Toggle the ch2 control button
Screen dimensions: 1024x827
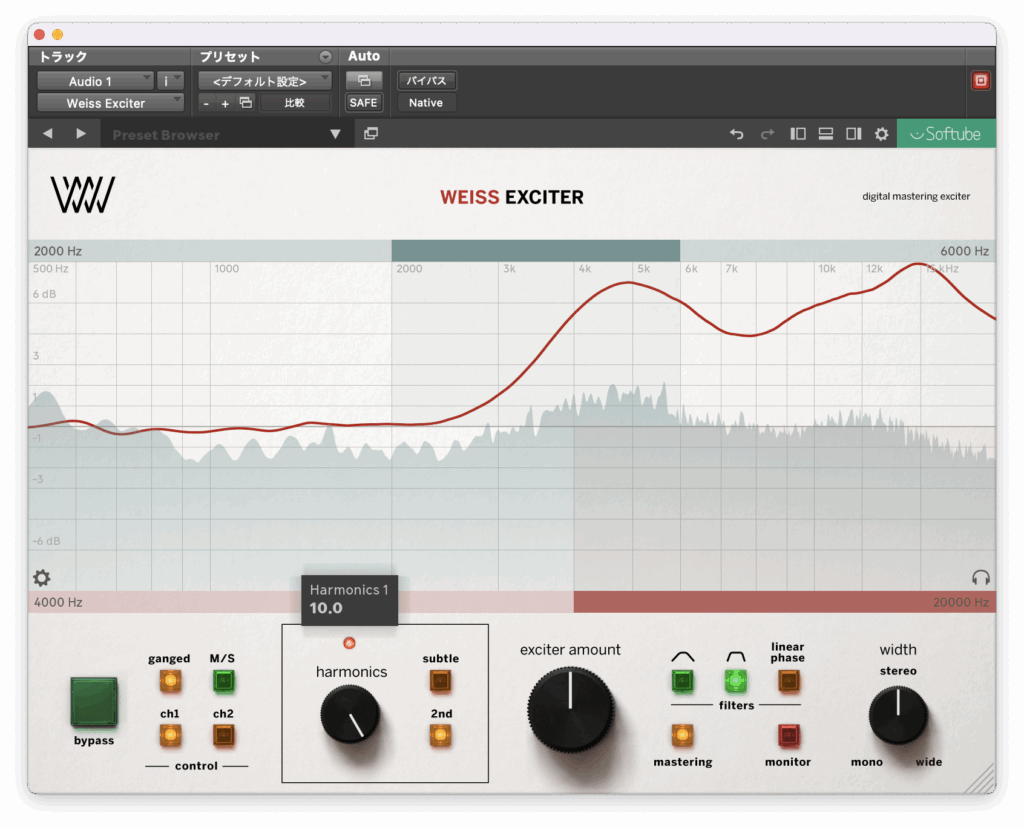click(223, 736)
